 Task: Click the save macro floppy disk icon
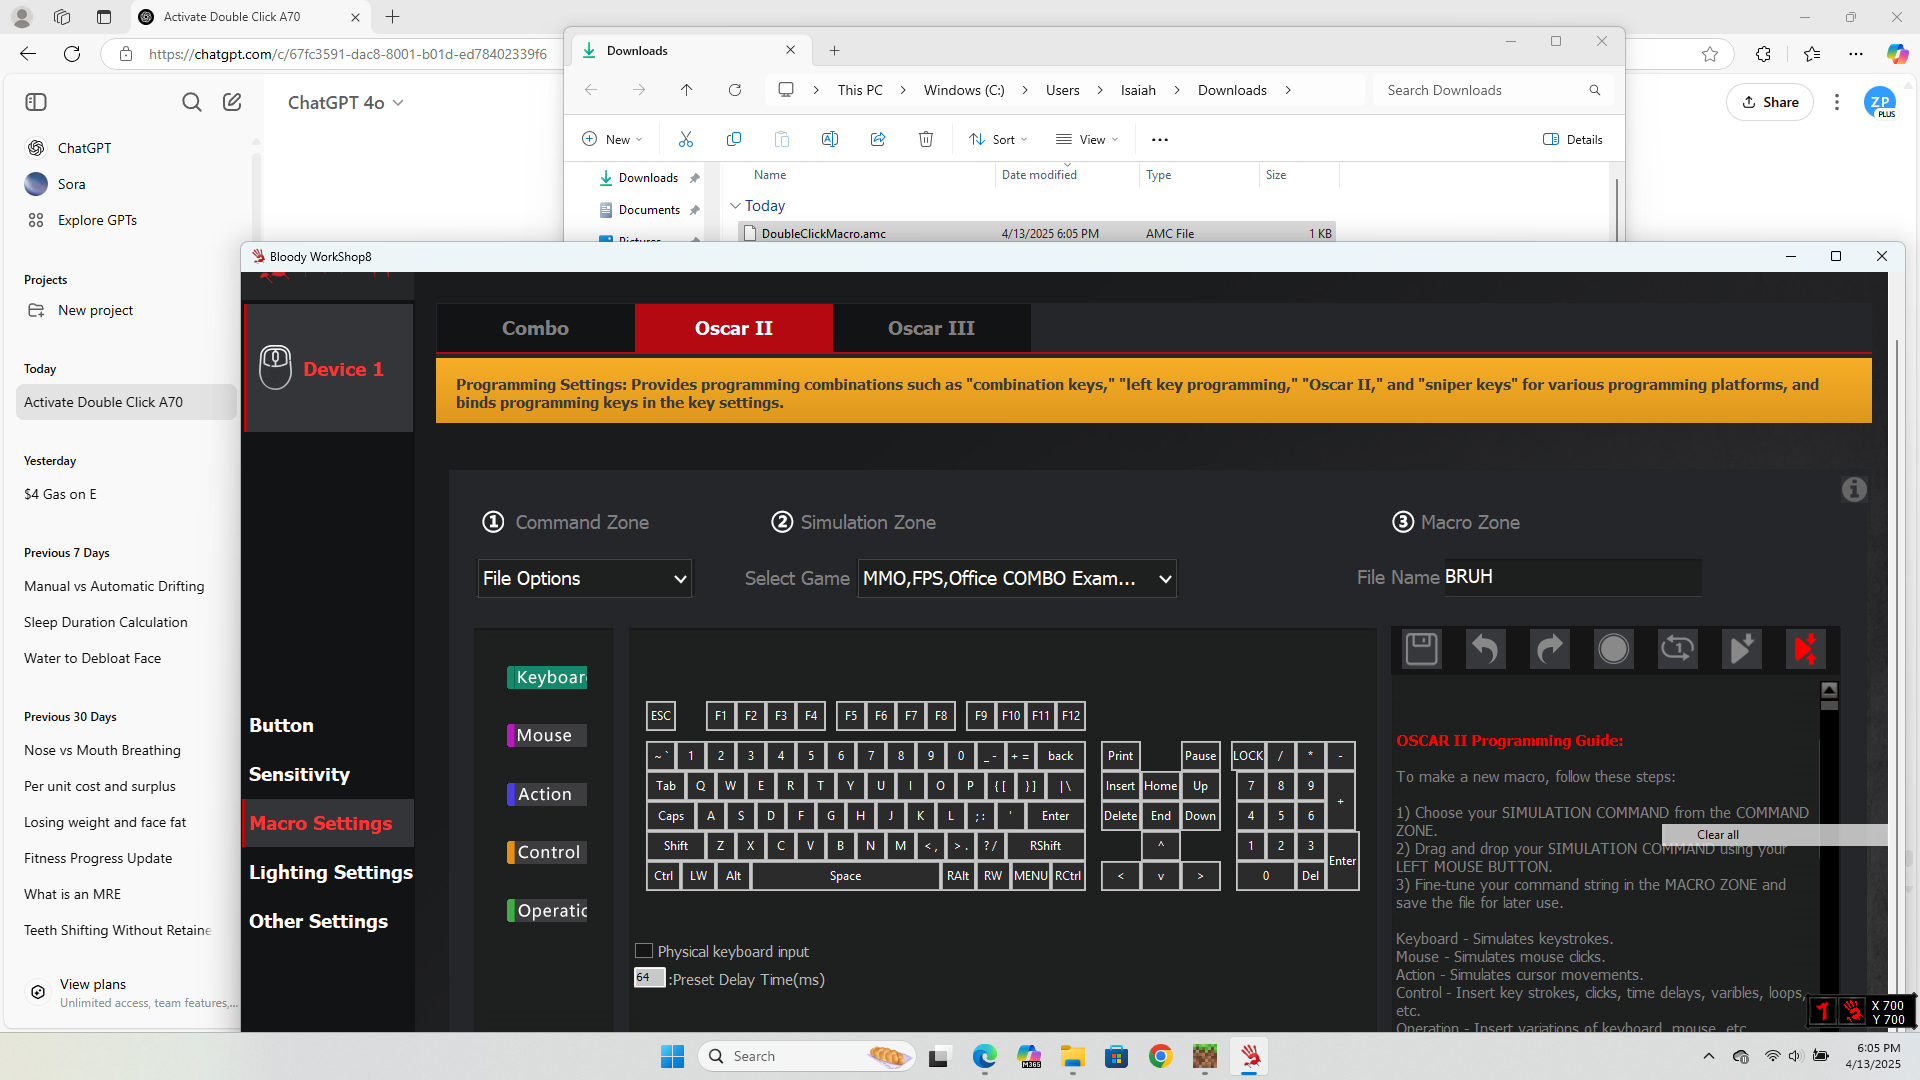coord(1421,649)
